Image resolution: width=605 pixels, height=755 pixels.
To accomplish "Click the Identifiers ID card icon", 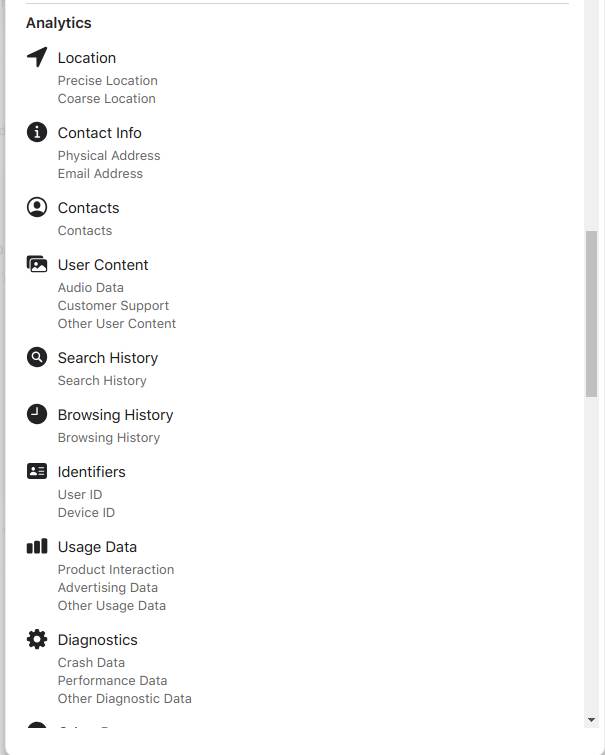I will click(37, 471).
